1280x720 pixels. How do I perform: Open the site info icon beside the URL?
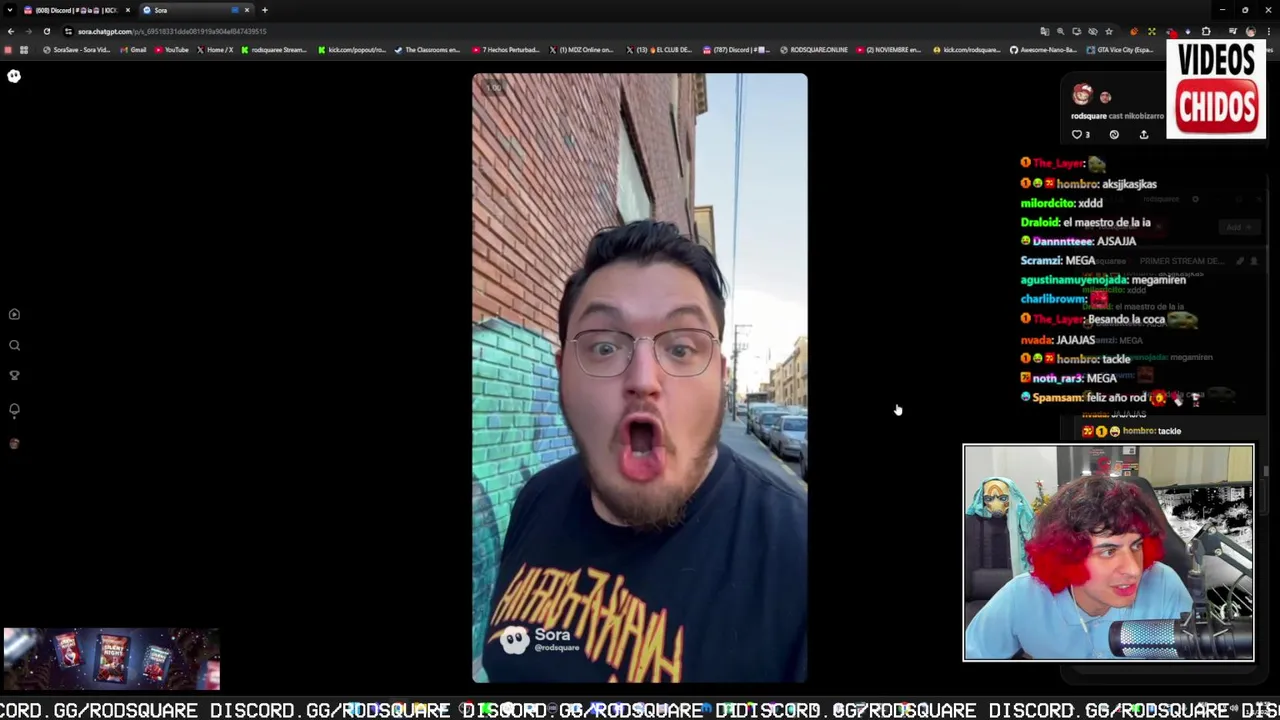[x=68, y=31]
